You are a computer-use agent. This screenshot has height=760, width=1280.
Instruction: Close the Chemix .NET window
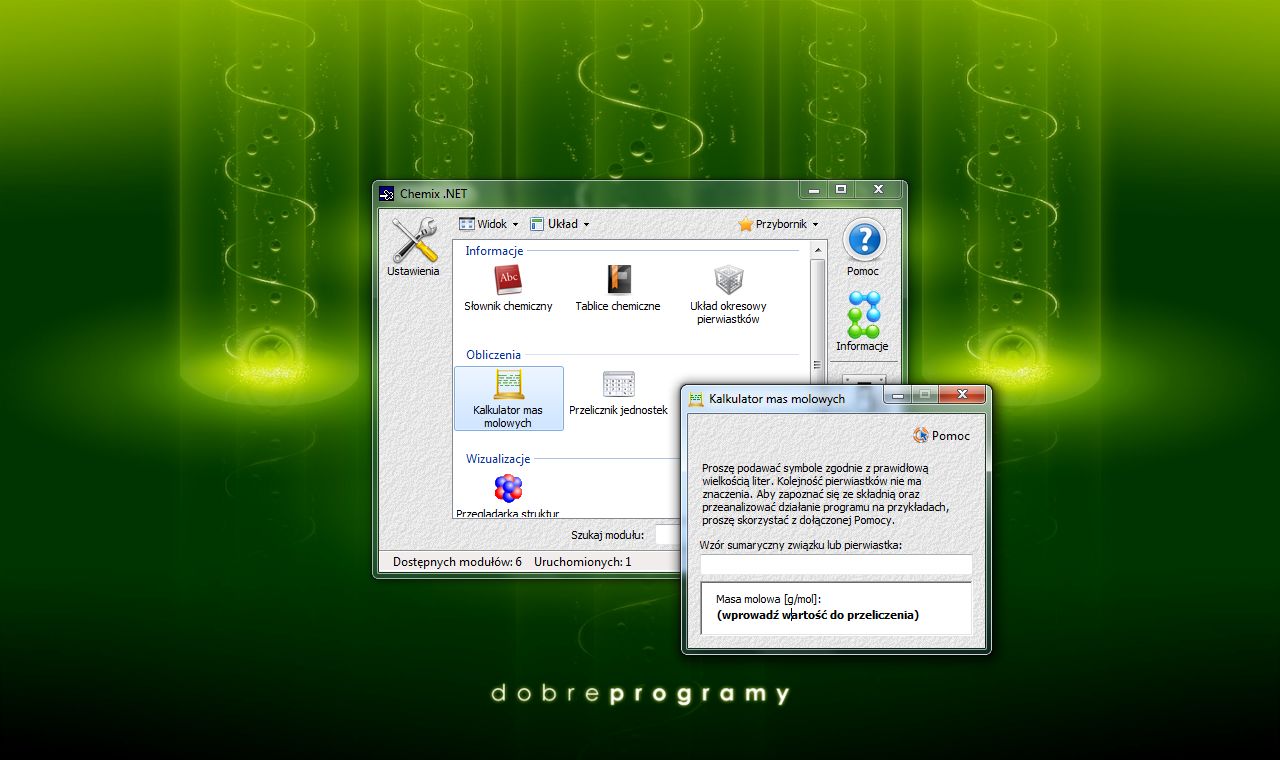tap(878, 189)
